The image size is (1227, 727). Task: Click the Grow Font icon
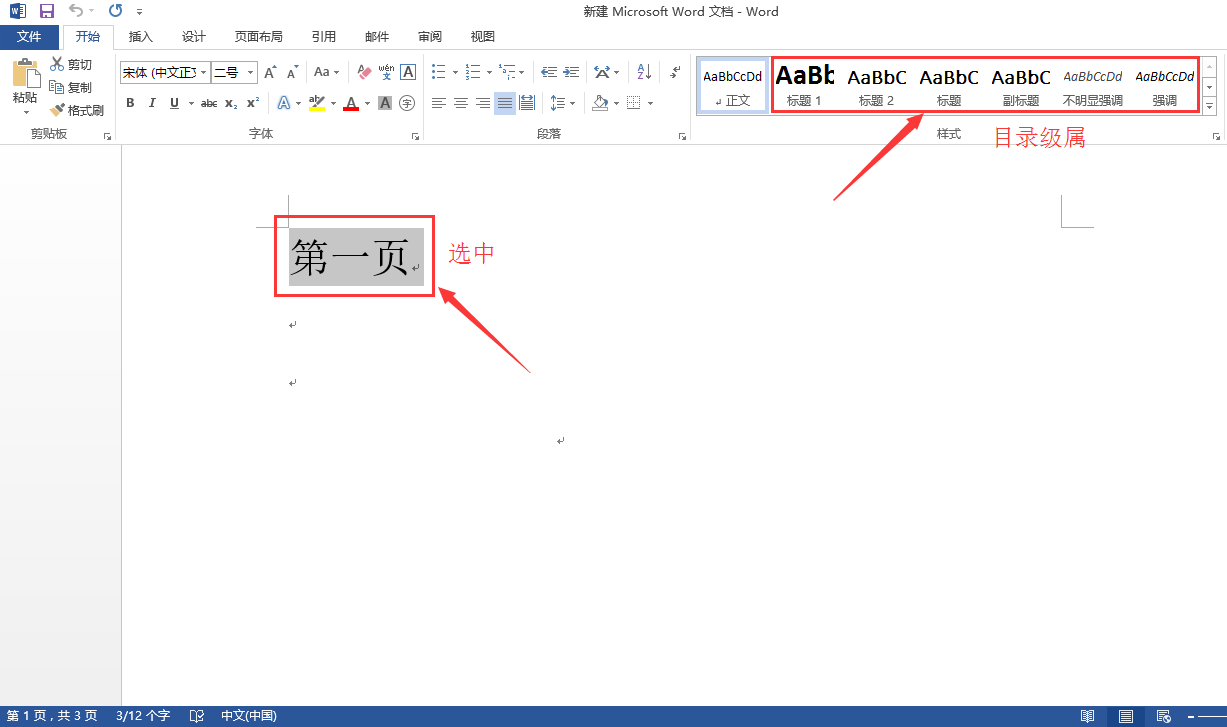tap(270, 73)
